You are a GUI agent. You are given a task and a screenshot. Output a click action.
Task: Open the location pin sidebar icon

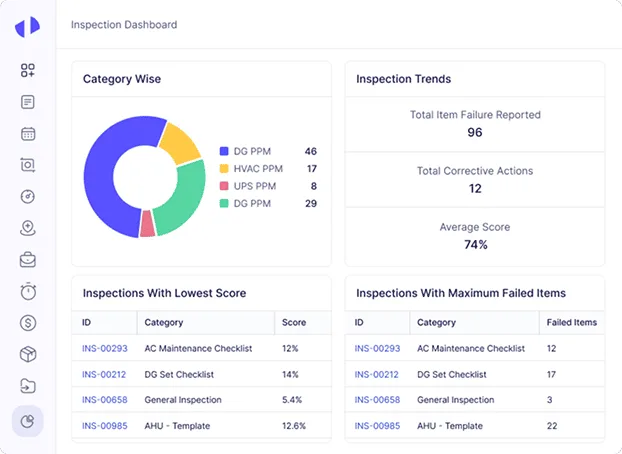pyautogui.click(x=28, y=228)
